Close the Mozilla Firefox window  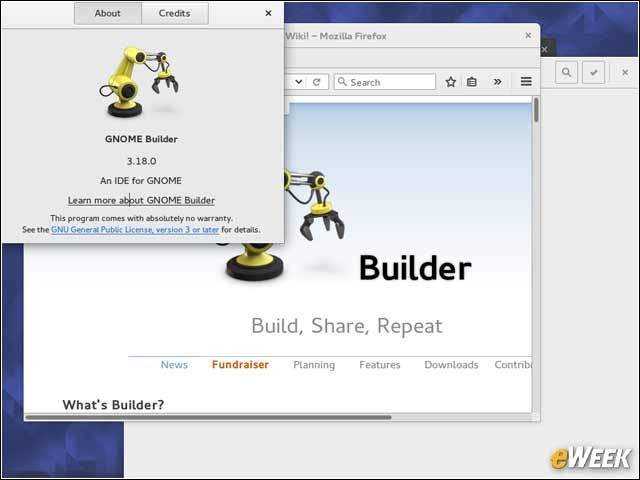coord(528,36)
